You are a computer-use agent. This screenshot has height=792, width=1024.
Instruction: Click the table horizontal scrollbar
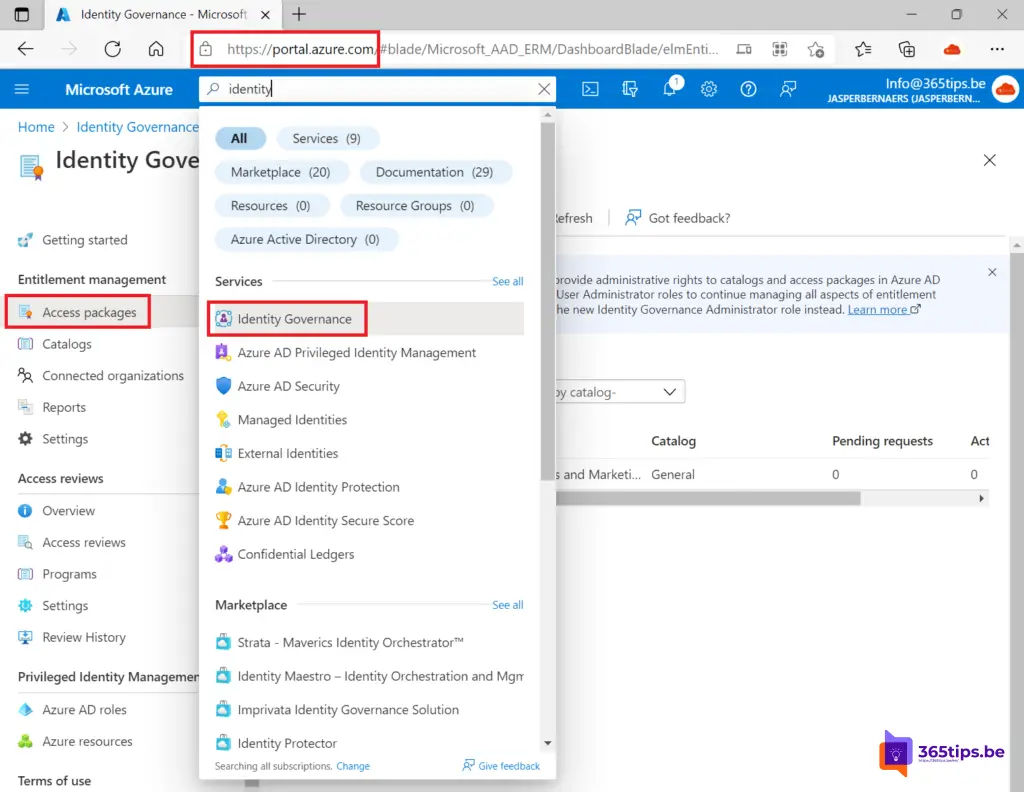pyautogui.click(x=708, y=498)
